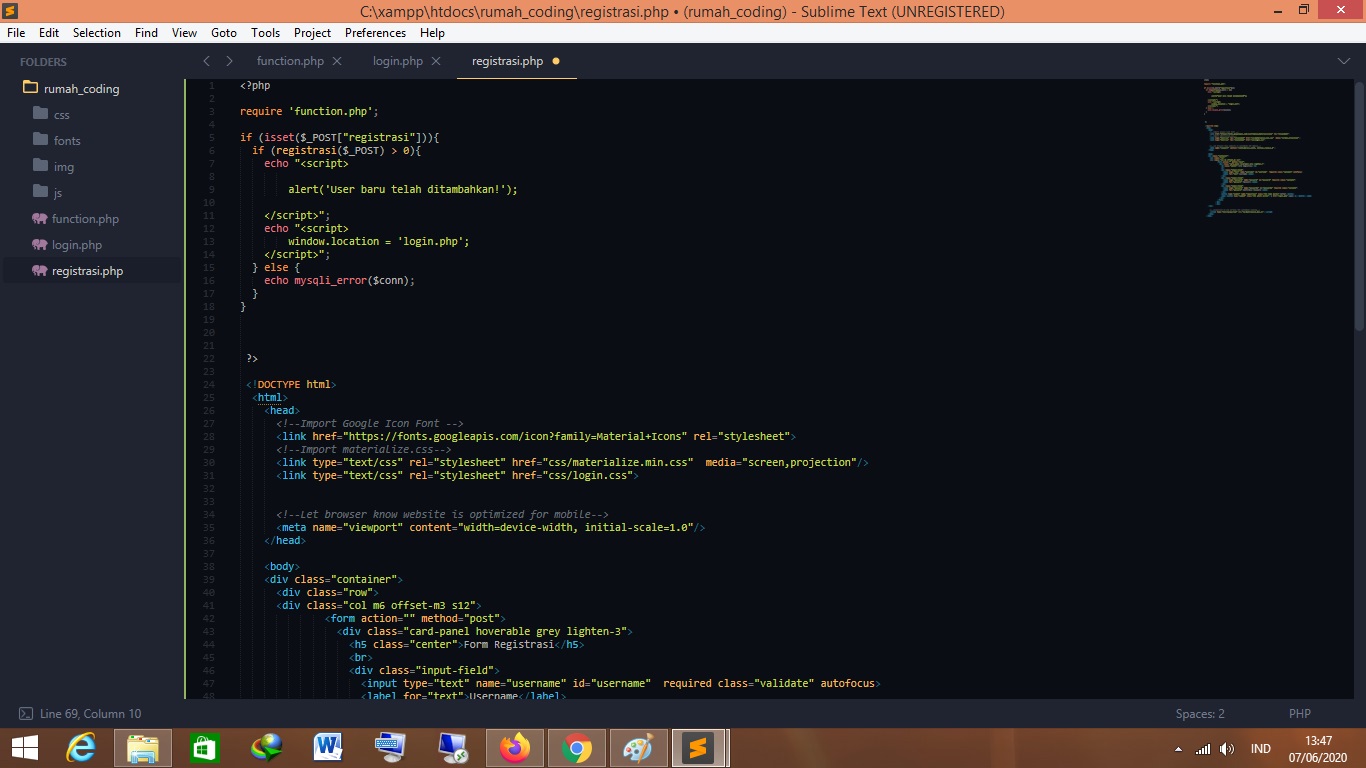Open the Selection menu
Image resolution: width=1366 pixels, height=768 pixels.
click(97, 33)
